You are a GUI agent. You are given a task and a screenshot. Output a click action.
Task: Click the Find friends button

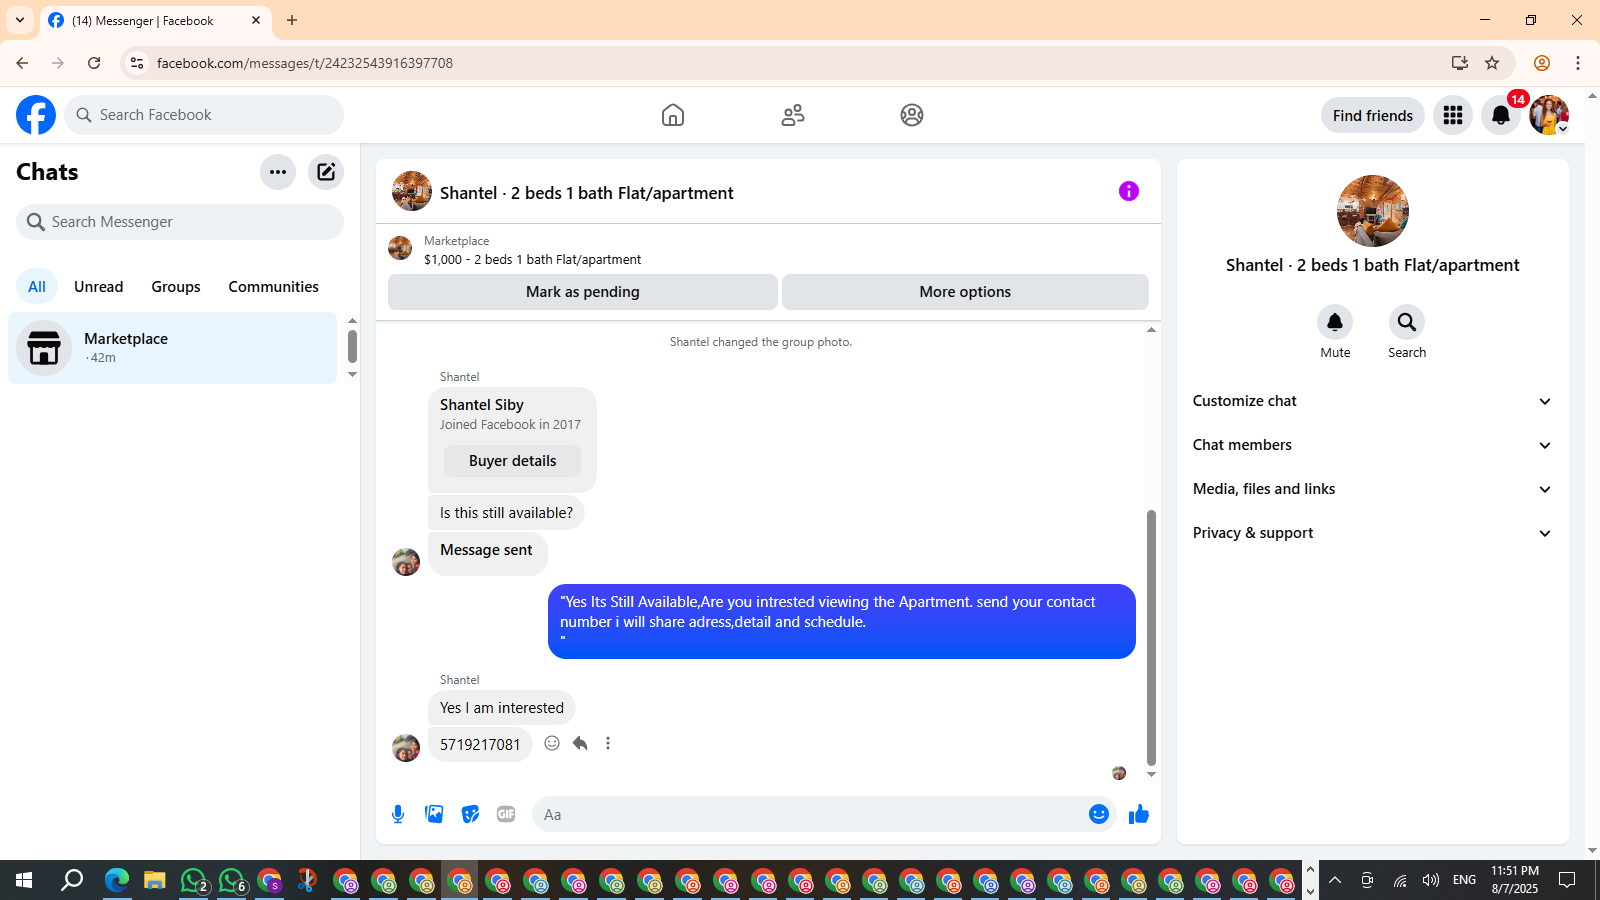[1373, 115]
